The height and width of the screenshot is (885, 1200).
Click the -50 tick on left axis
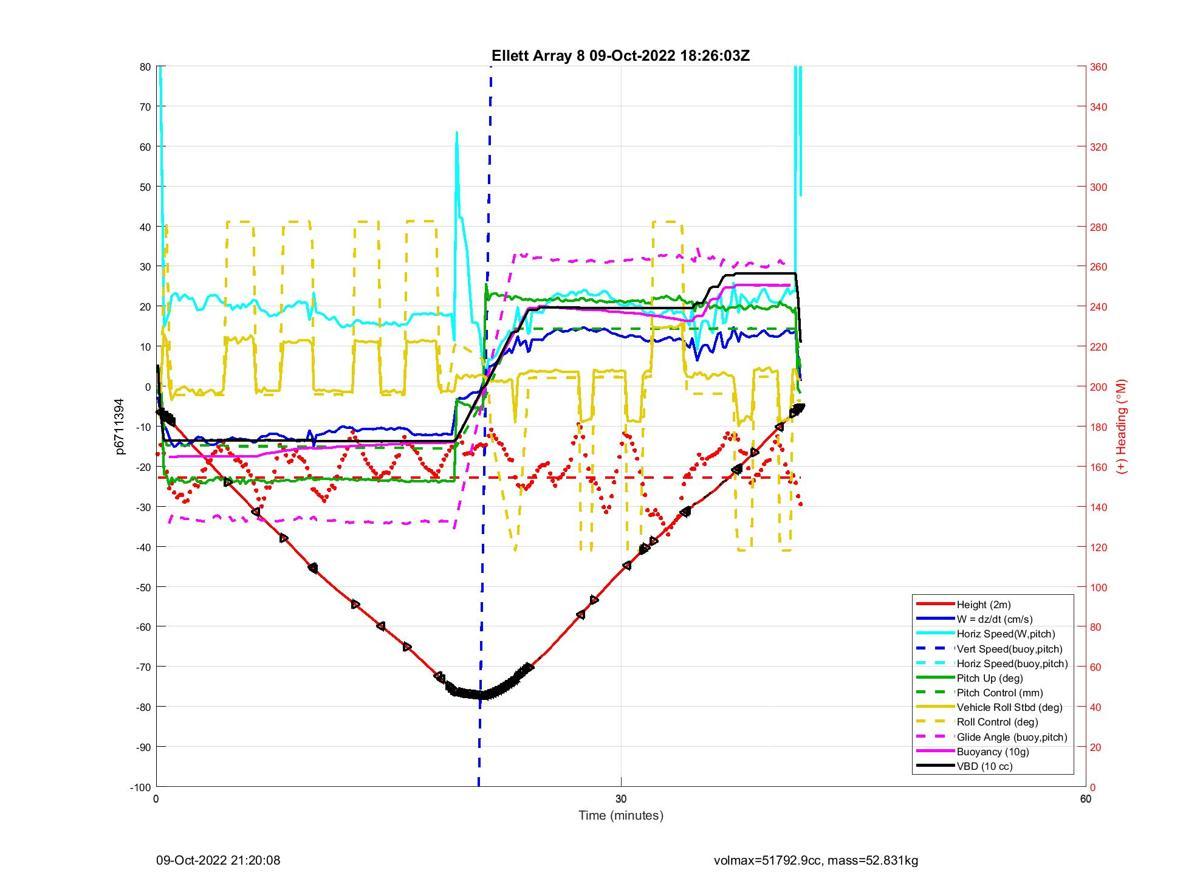(x=142, y=587)
